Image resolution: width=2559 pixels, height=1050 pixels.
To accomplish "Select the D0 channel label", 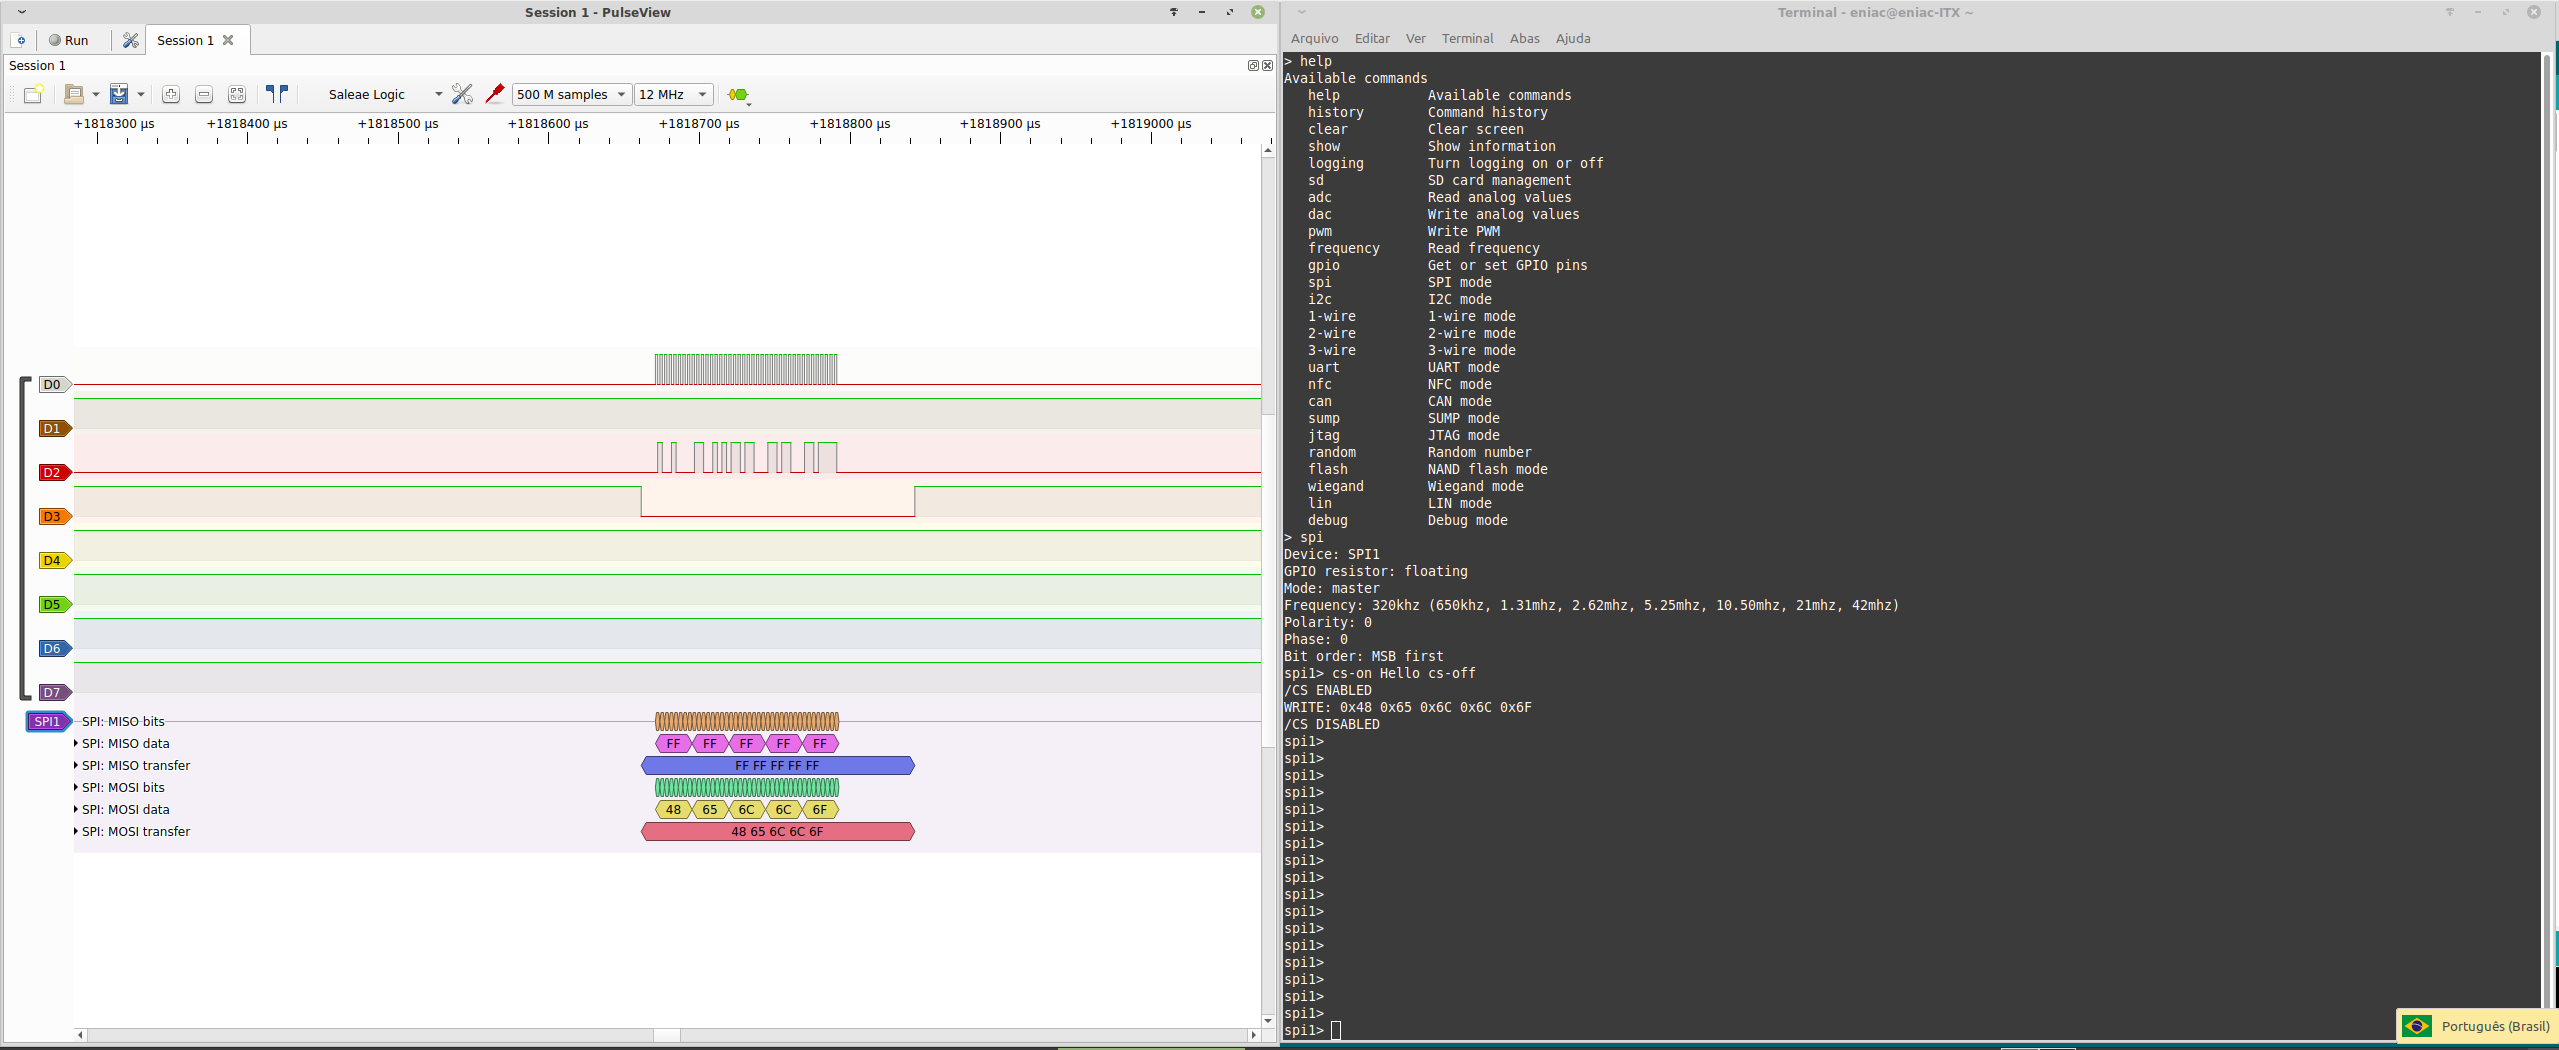I will pyautogui.click(x=54, y=384).
